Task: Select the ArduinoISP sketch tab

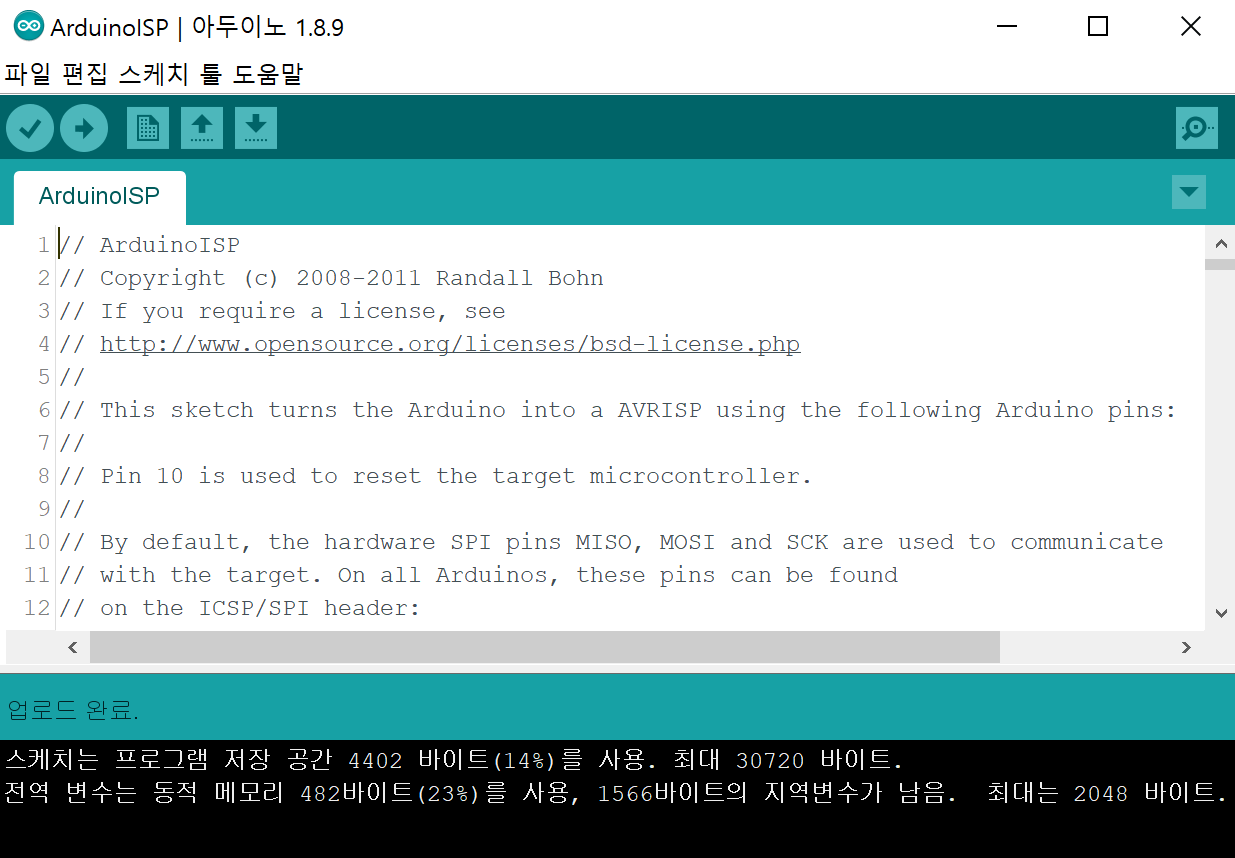Action: (x=99, y=196)
